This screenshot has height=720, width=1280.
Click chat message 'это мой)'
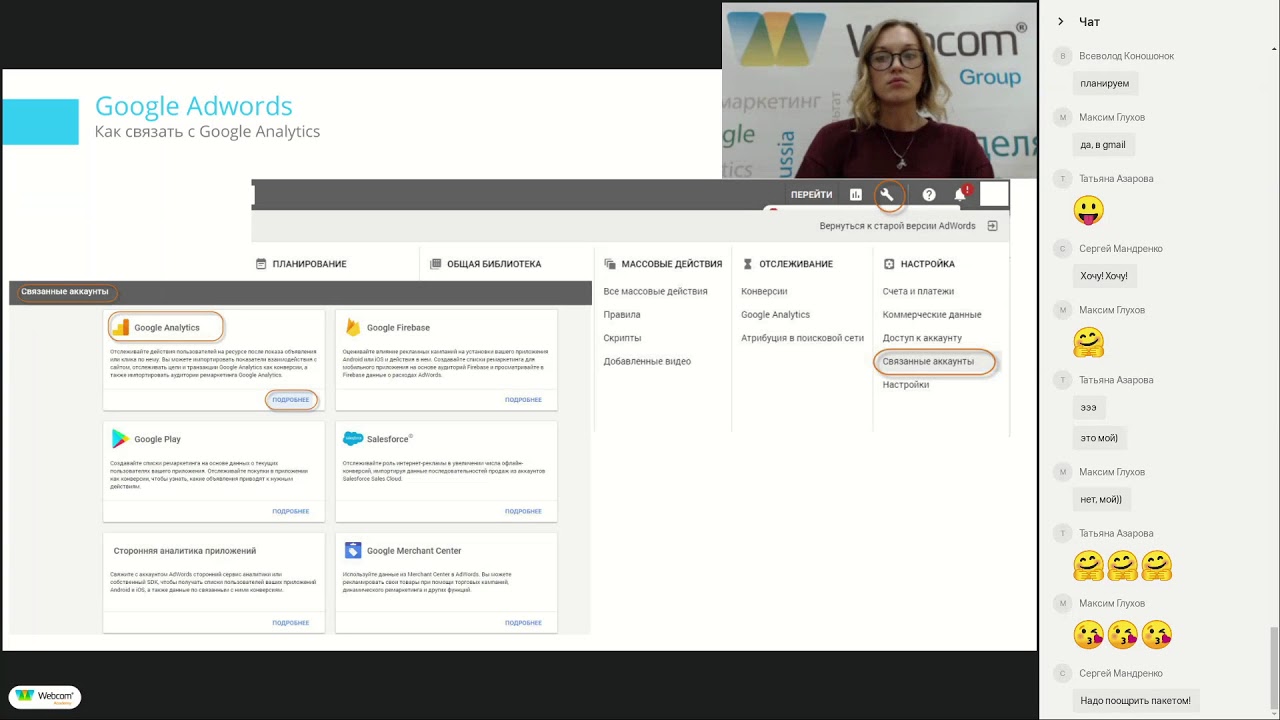pos(1099,438)
